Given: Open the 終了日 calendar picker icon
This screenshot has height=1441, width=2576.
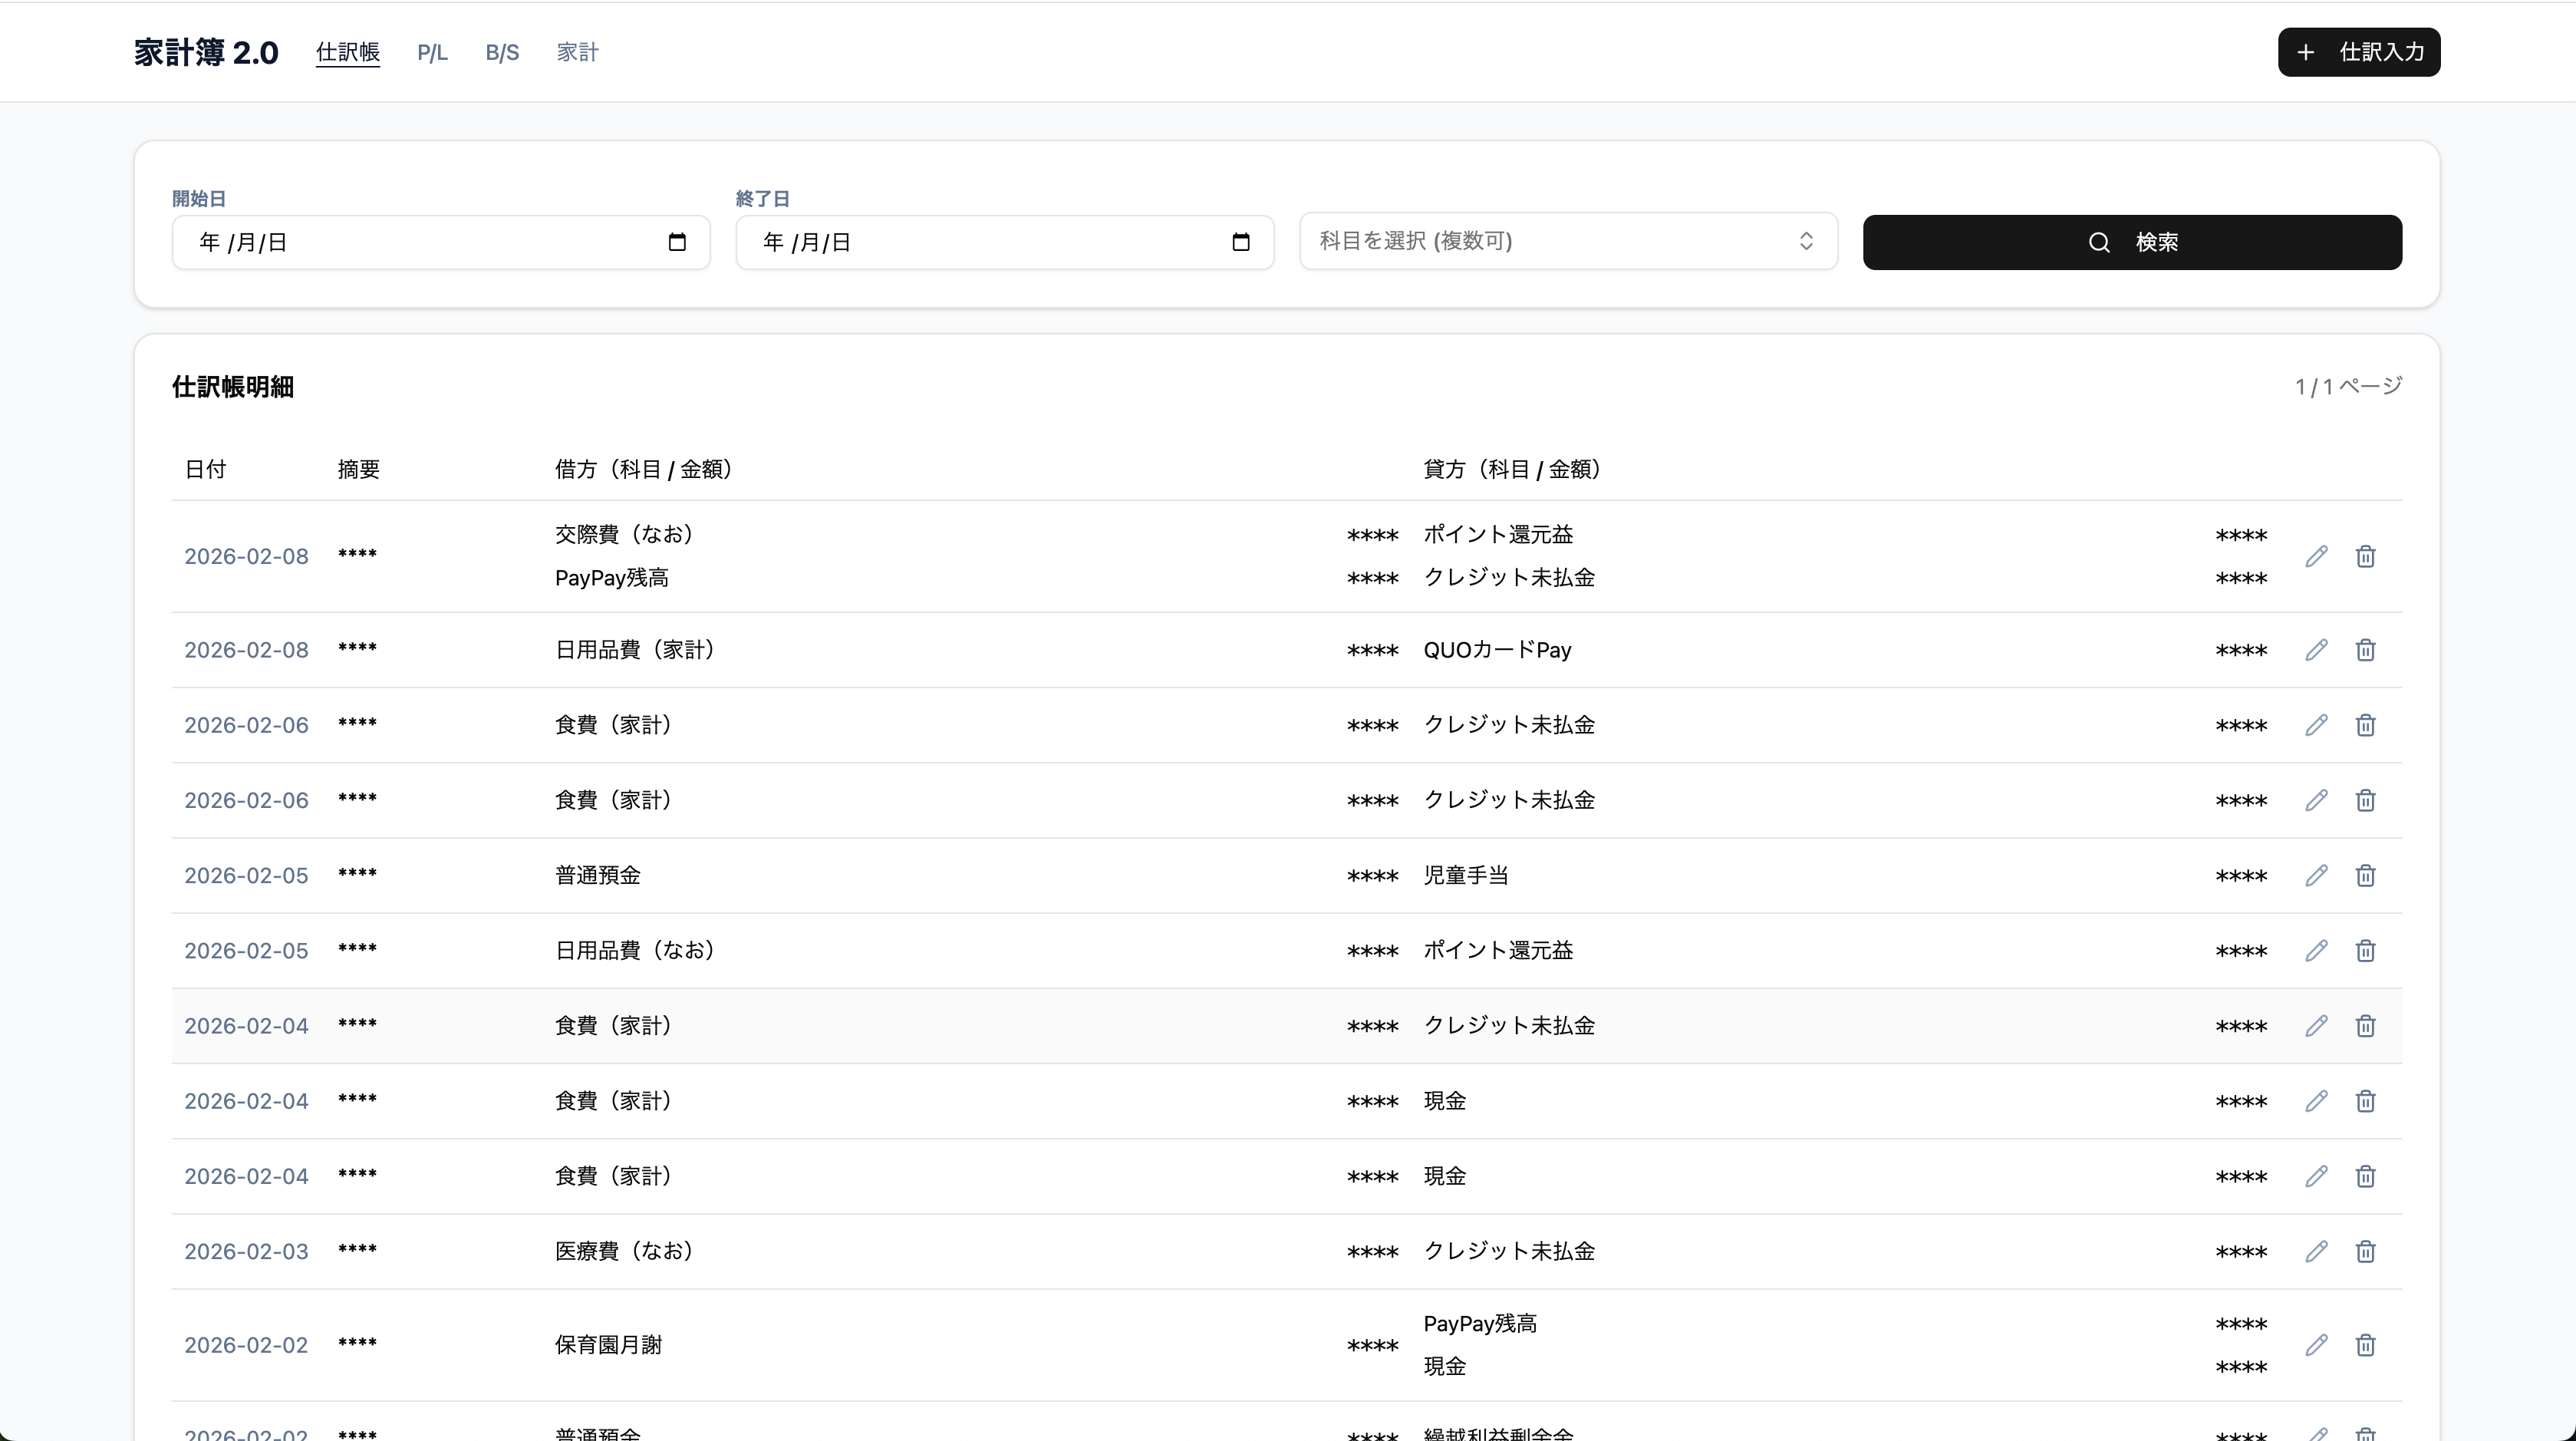Looking at the screenshot, I should click(x=1241, y=242).
